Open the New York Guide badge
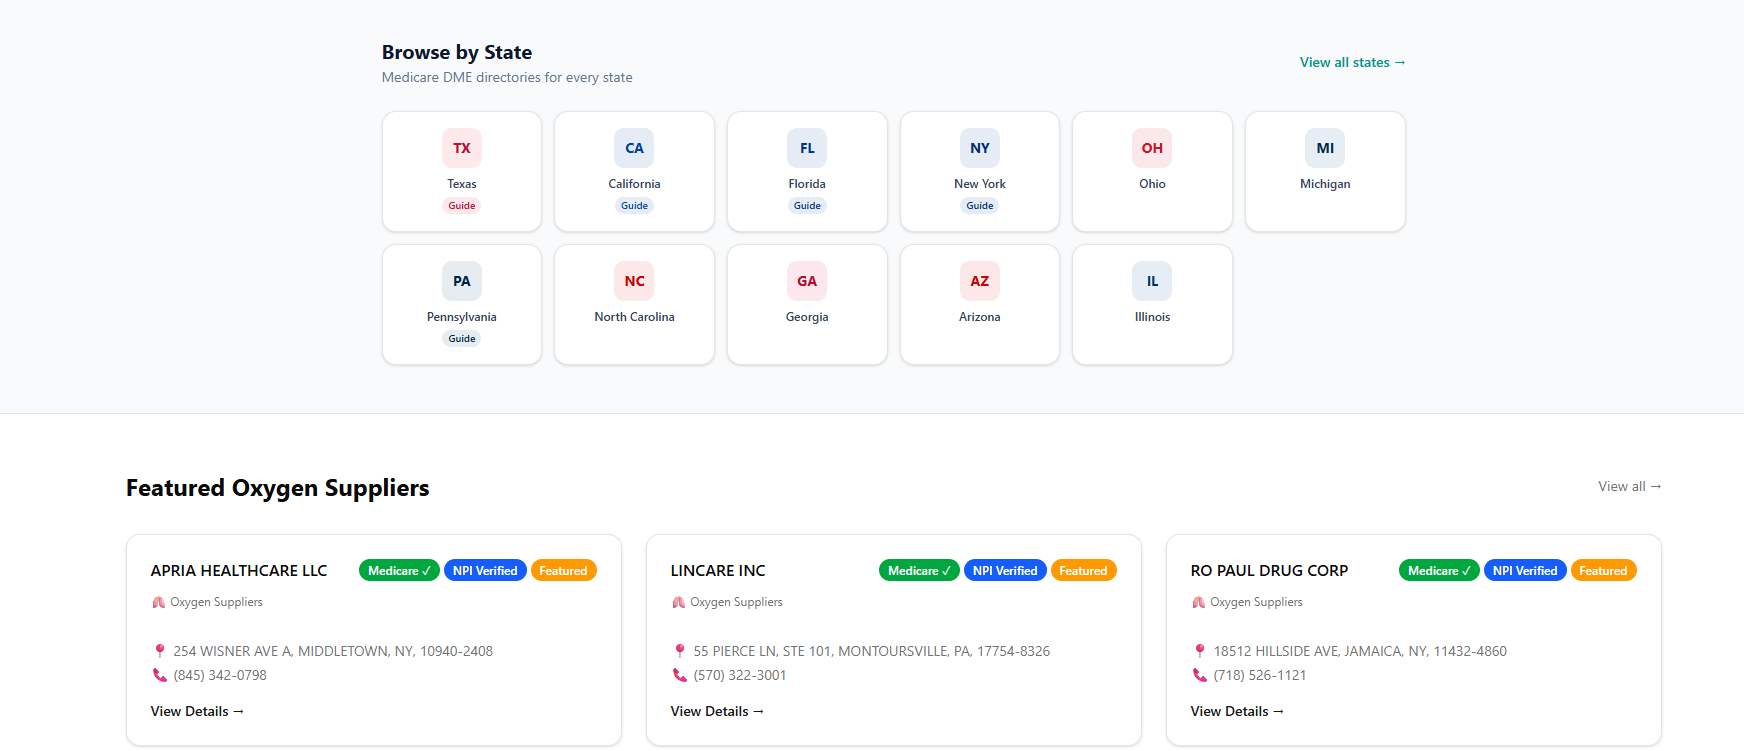 click(x=980, y=206)
